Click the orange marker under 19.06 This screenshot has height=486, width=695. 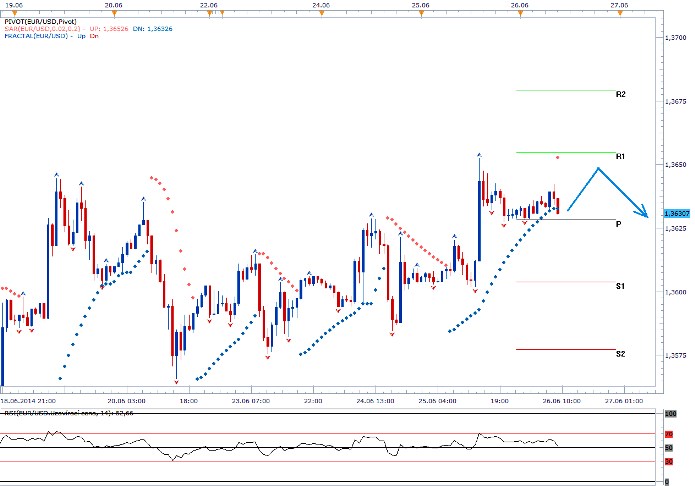coord(14,13)
